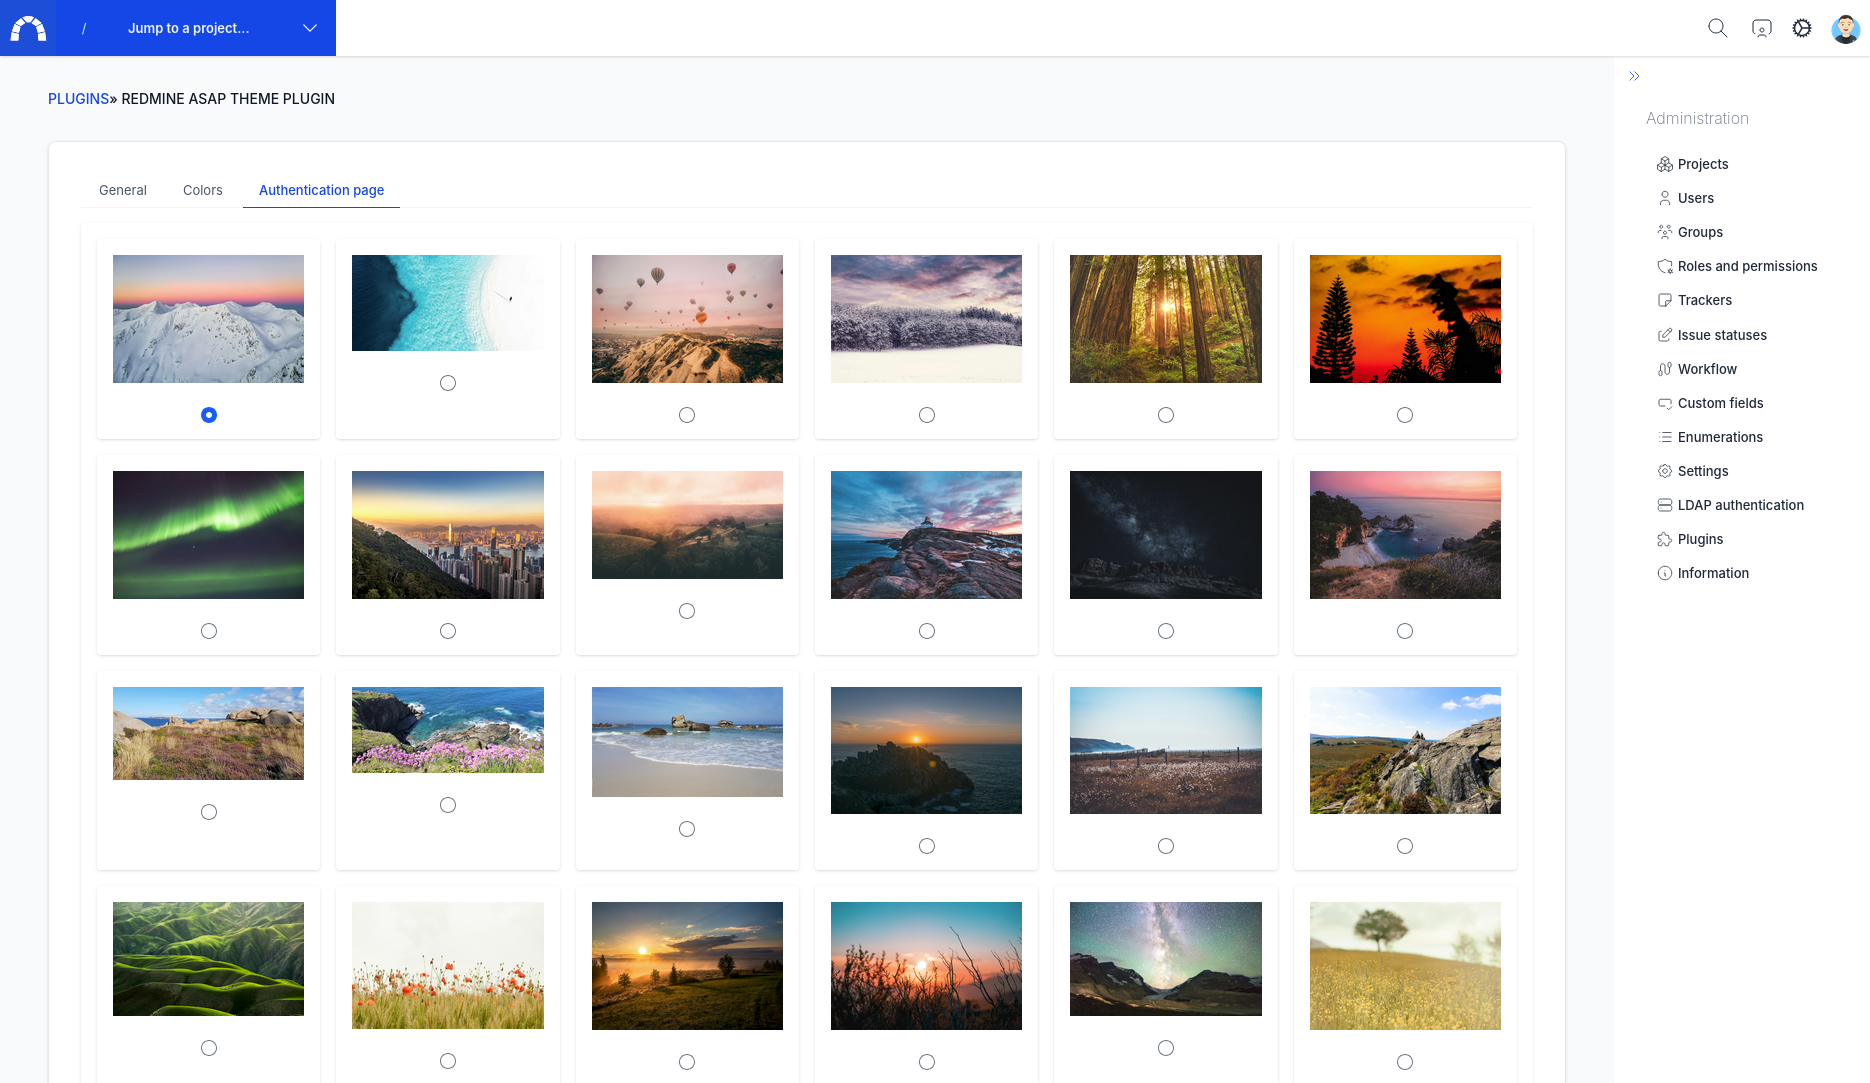Click the Information icon in sidebar
This screenshot has width=1870, height=1083.
[x=1665, y=573]
